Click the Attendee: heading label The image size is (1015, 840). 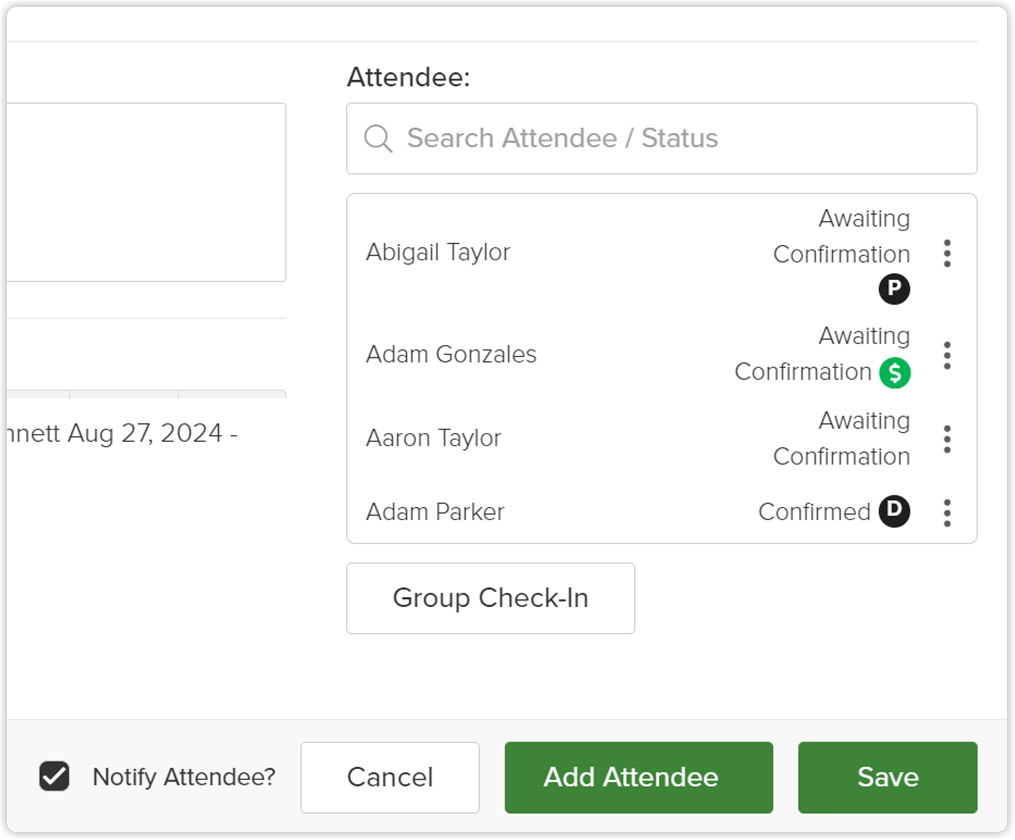pos(408,78)
